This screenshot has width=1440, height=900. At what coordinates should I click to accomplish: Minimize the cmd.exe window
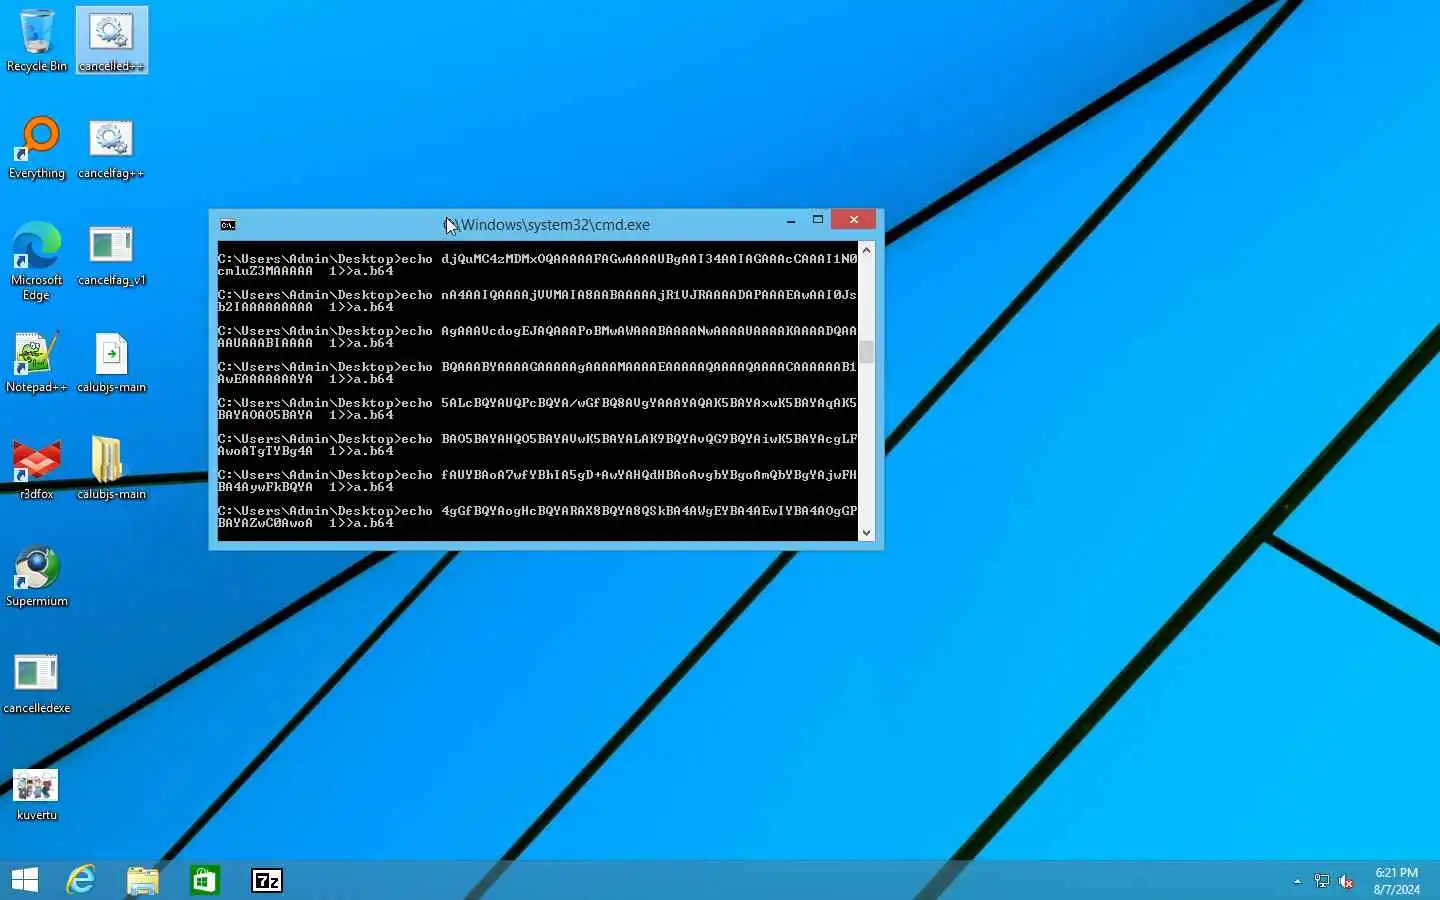(791, 221)
